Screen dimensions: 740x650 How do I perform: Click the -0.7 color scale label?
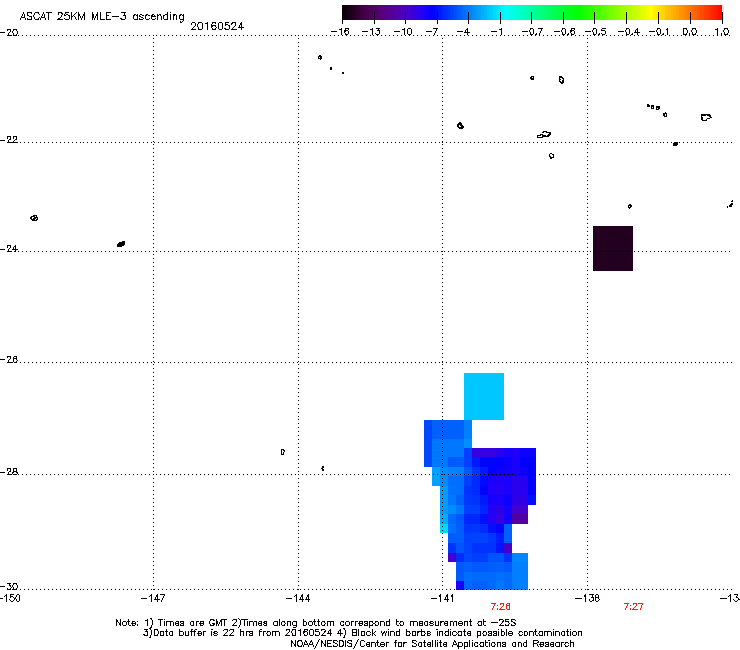(532, 32)
